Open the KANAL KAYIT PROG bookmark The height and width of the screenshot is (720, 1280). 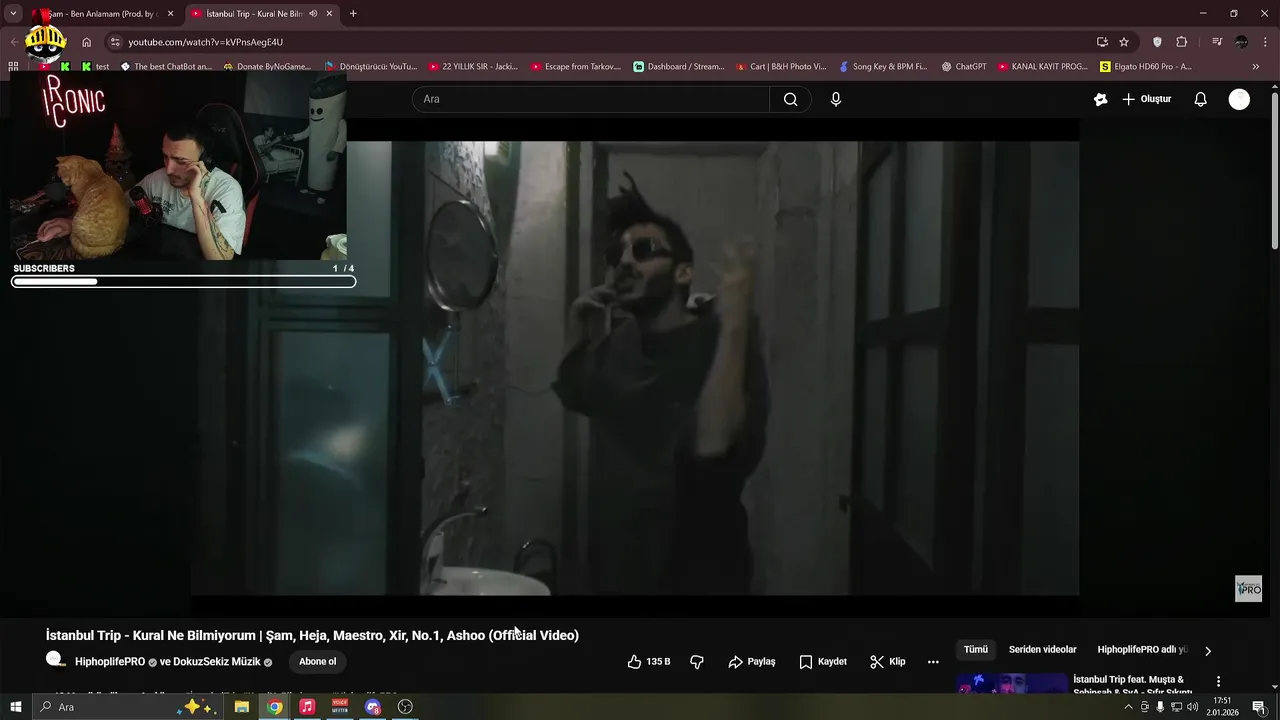click(x=1042, y=67)
